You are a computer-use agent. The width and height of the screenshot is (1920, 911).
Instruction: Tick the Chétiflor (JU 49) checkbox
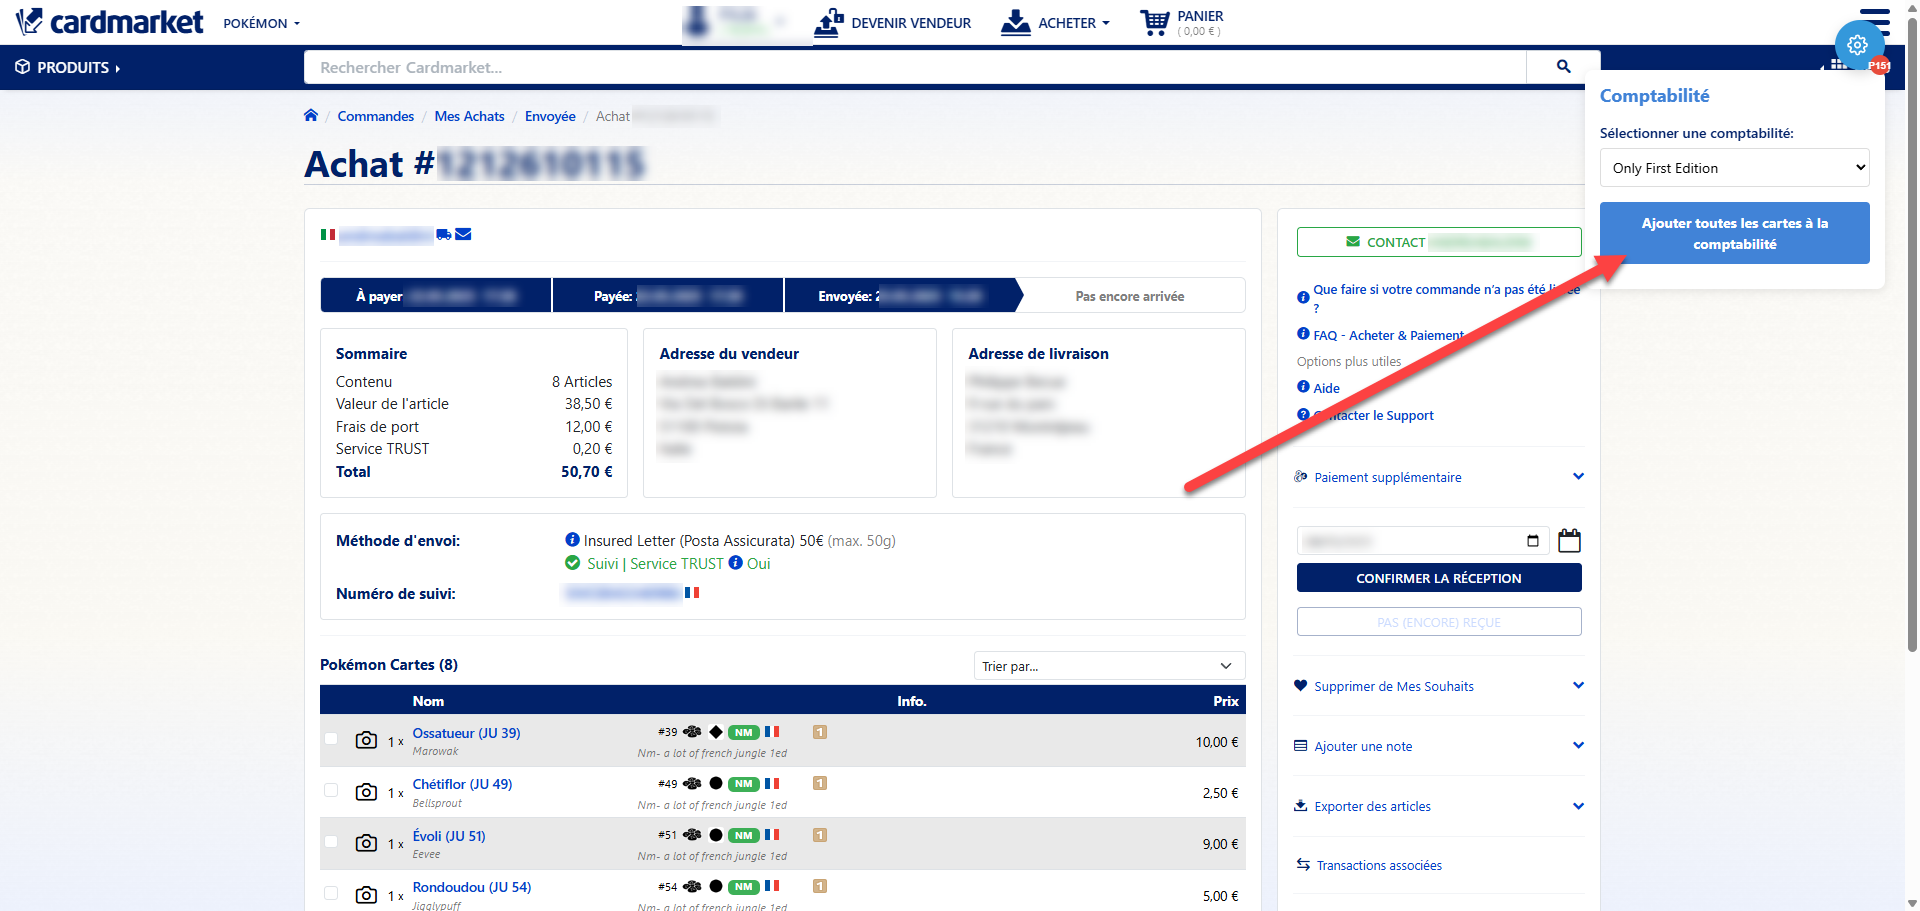click(331, 790)
